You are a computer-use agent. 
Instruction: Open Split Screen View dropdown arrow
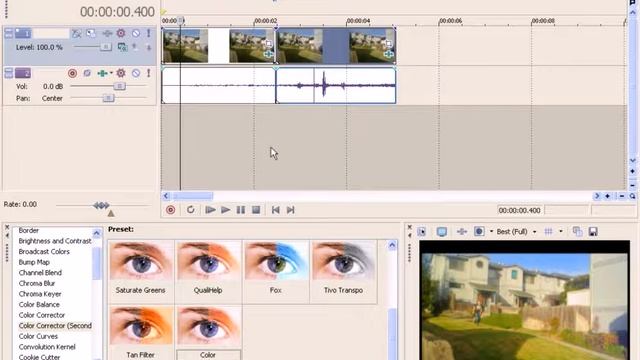[x=491, y=232]
